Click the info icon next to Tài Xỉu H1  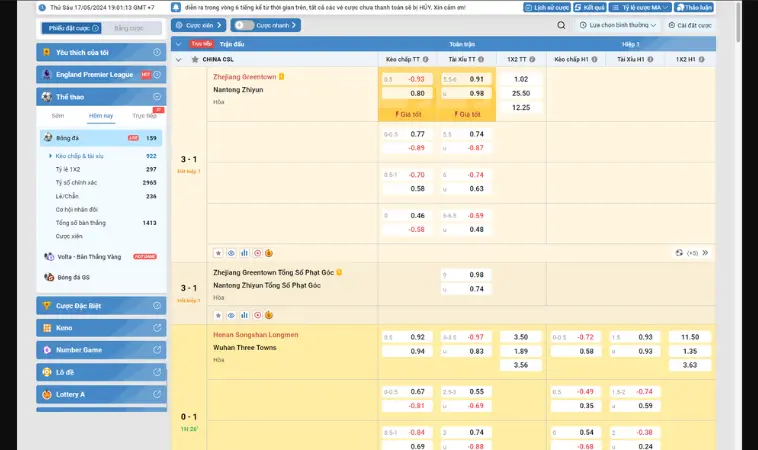point(655,59)
